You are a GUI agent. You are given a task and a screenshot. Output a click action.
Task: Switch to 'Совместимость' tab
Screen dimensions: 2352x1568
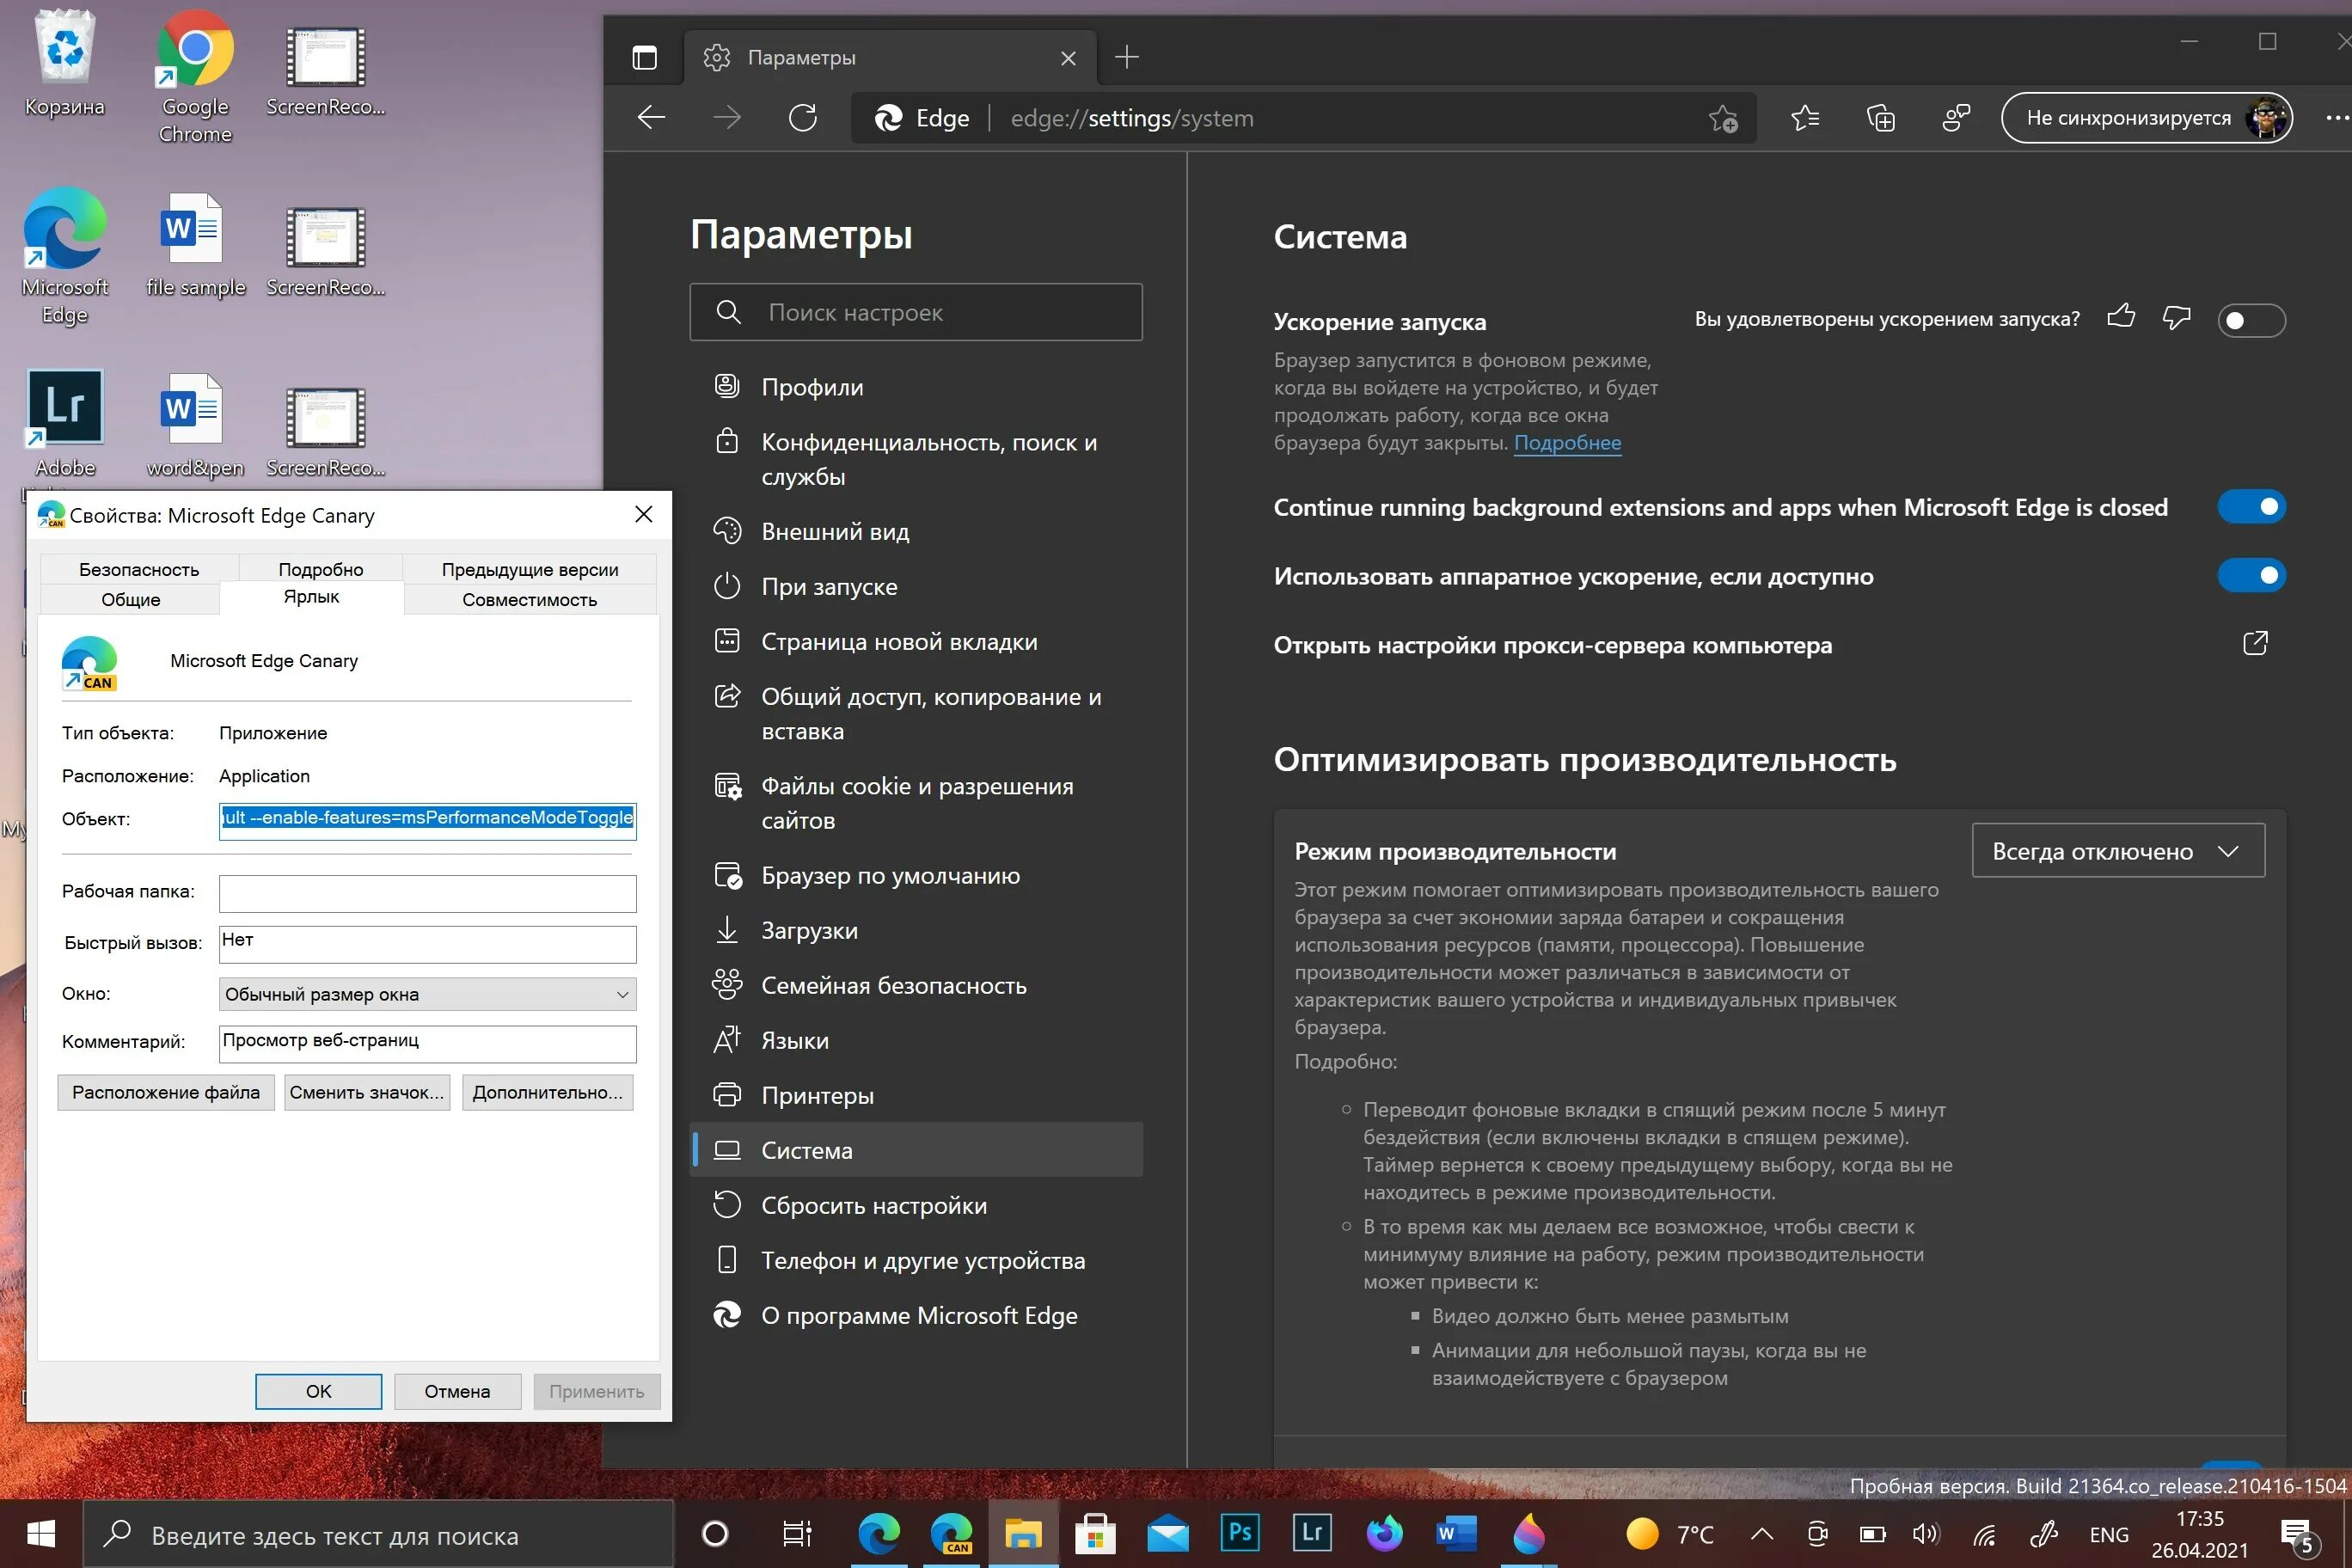tap(529, 599)
